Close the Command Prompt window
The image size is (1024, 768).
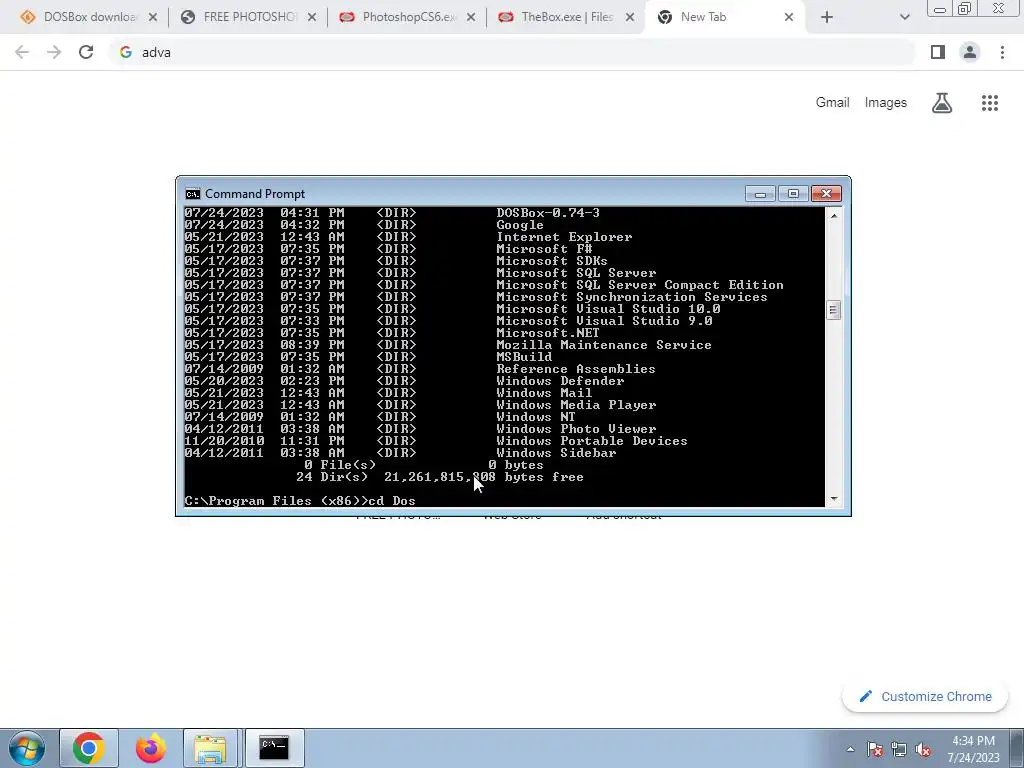point(826,194)
